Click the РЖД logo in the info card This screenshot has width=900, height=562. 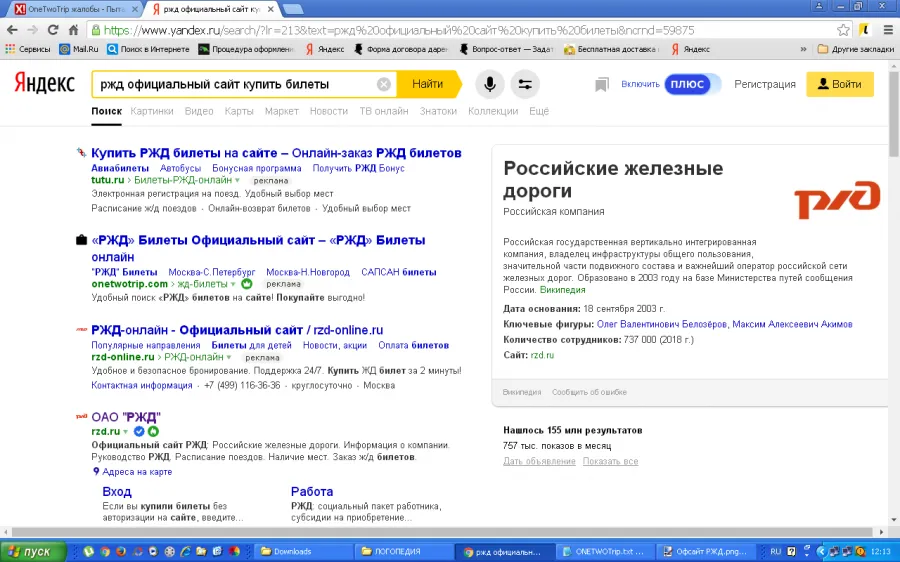pos(837,200)
